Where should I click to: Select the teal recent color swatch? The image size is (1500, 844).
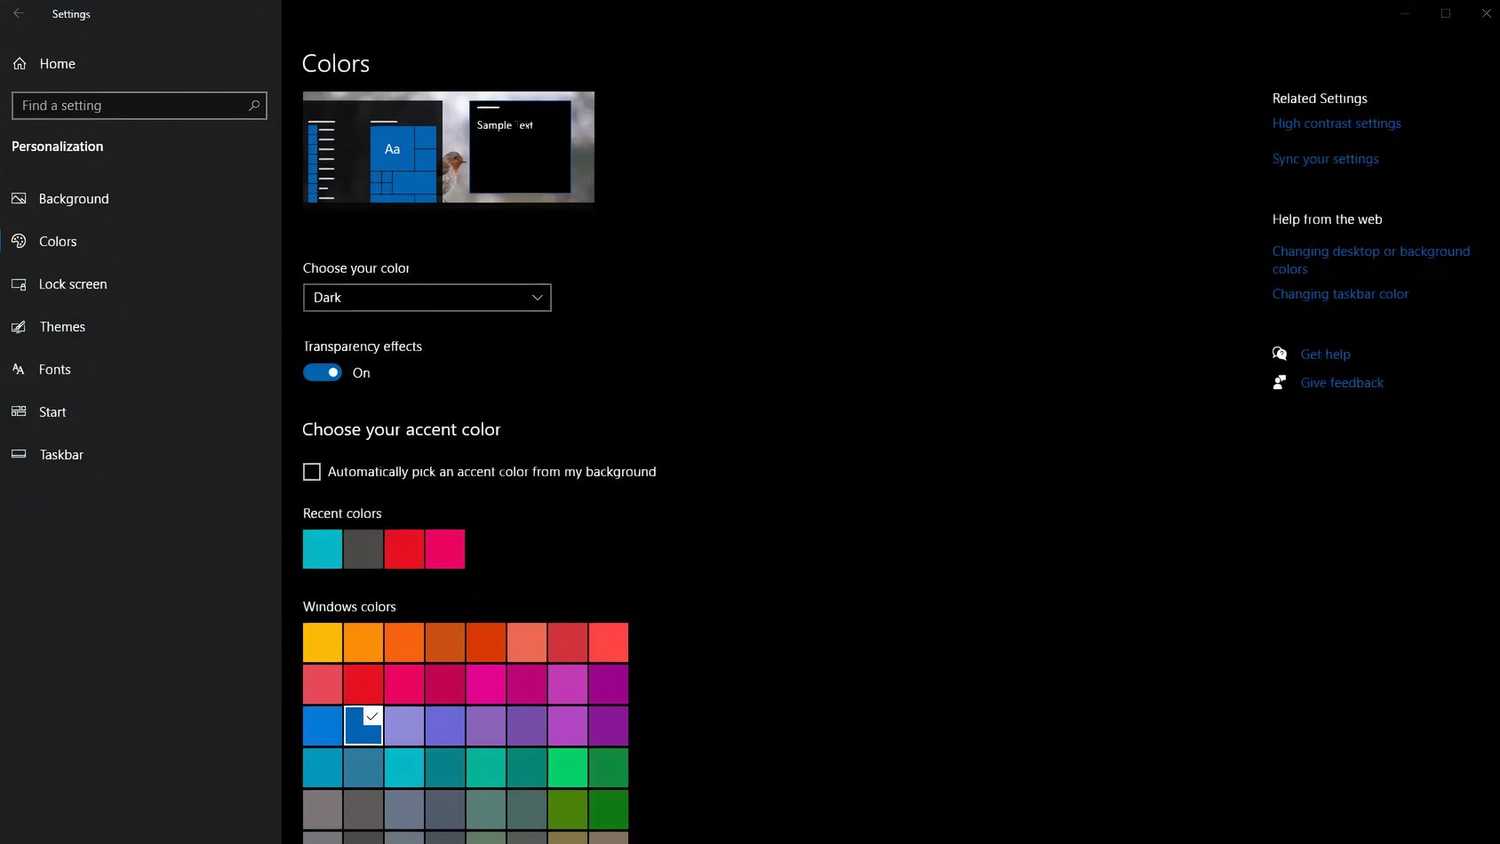coord(322,549)
